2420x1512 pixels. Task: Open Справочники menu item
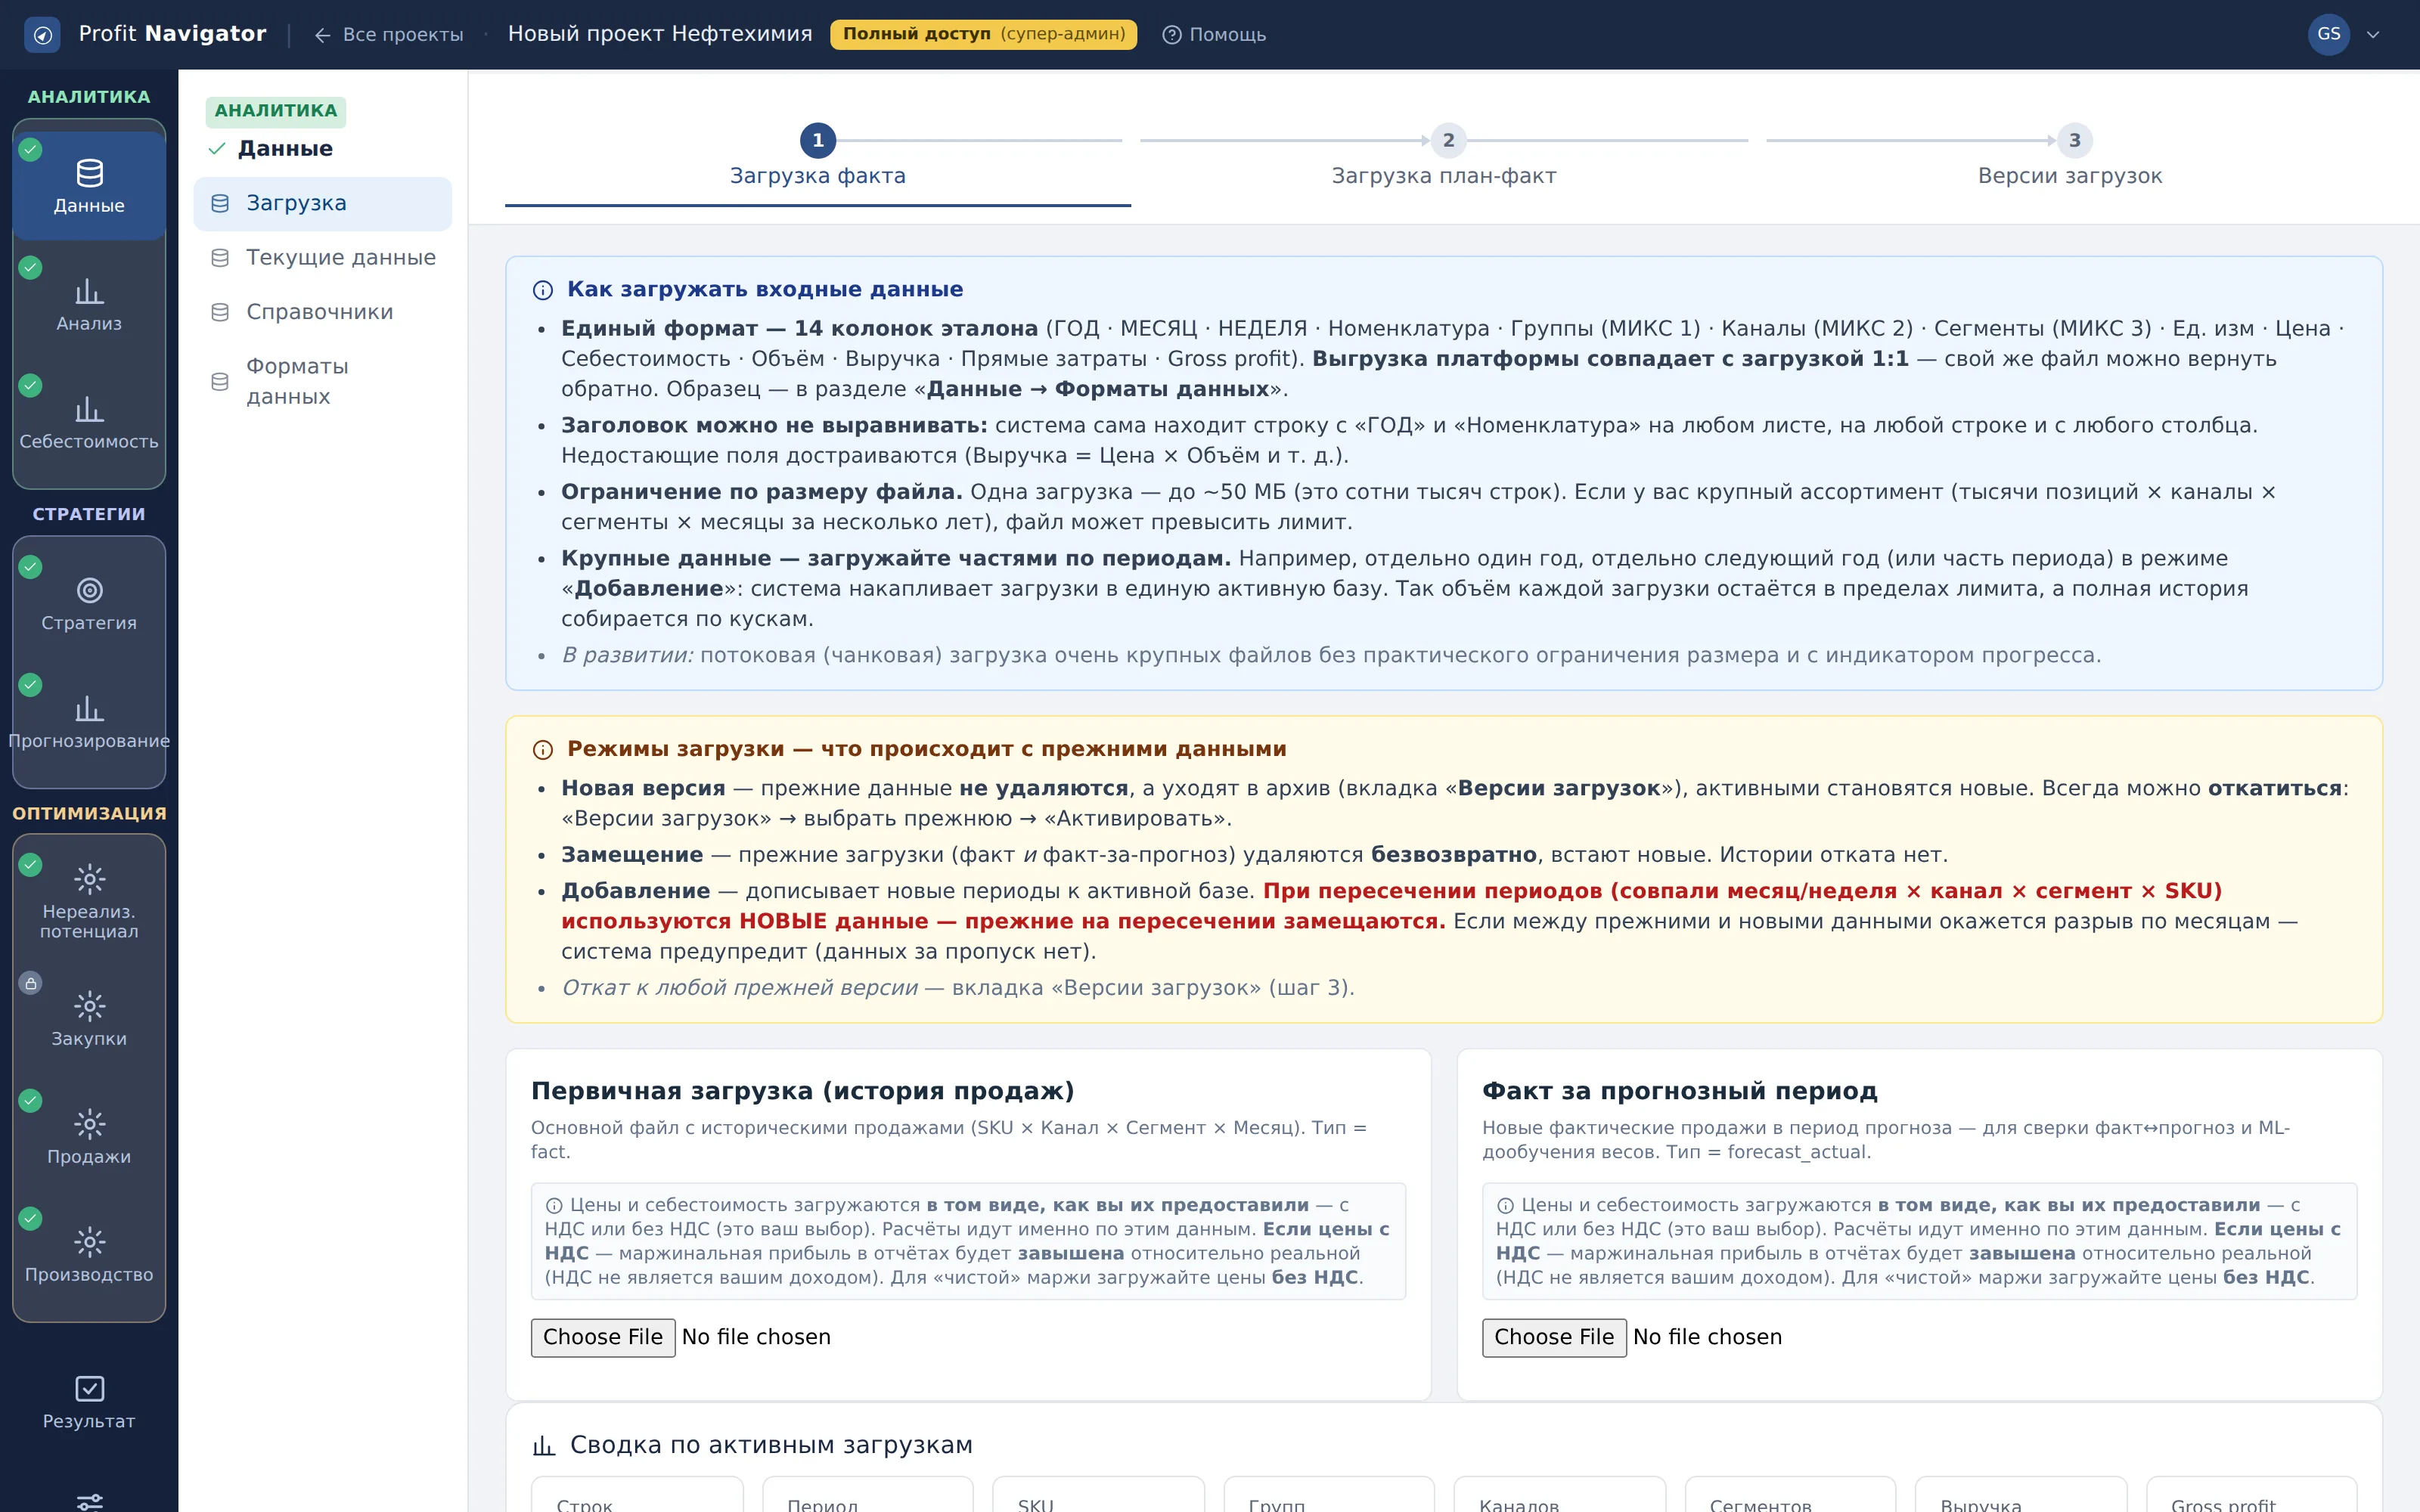323,312
